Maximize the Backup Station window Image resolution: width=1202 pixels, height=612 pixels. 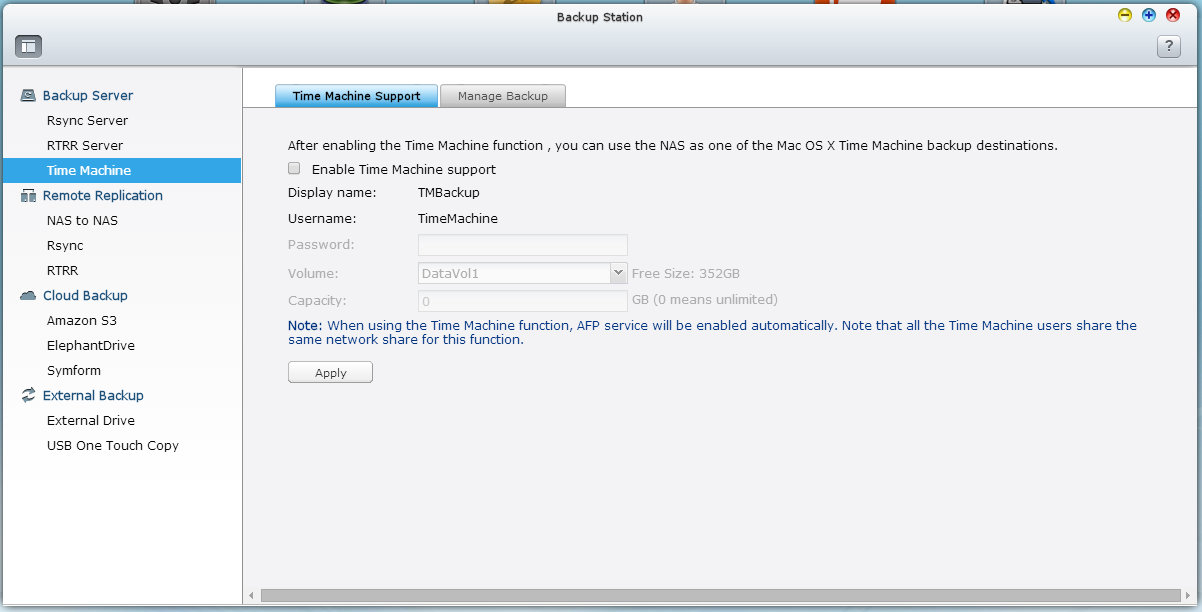click(x=1149, y=15)
